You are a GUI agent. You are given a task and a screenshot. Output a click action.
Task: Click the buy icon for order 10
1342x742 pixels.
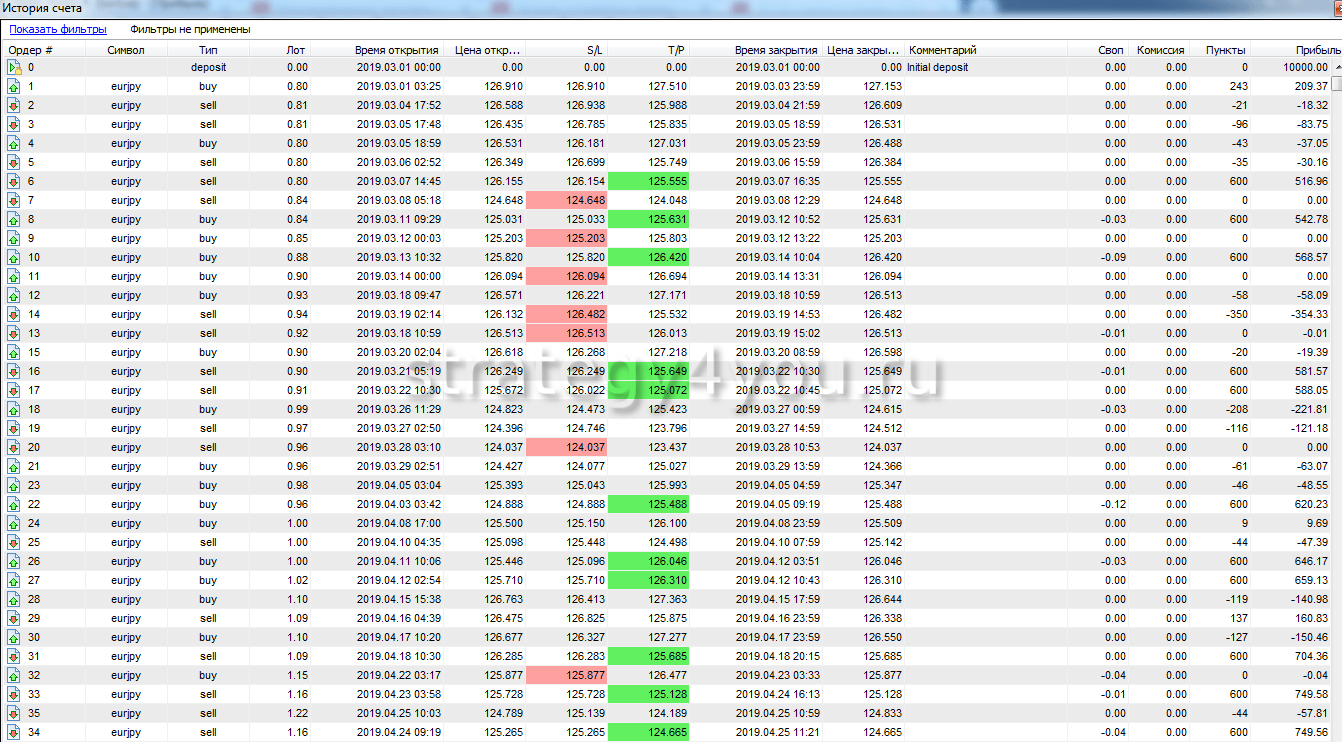click(14, 258)
